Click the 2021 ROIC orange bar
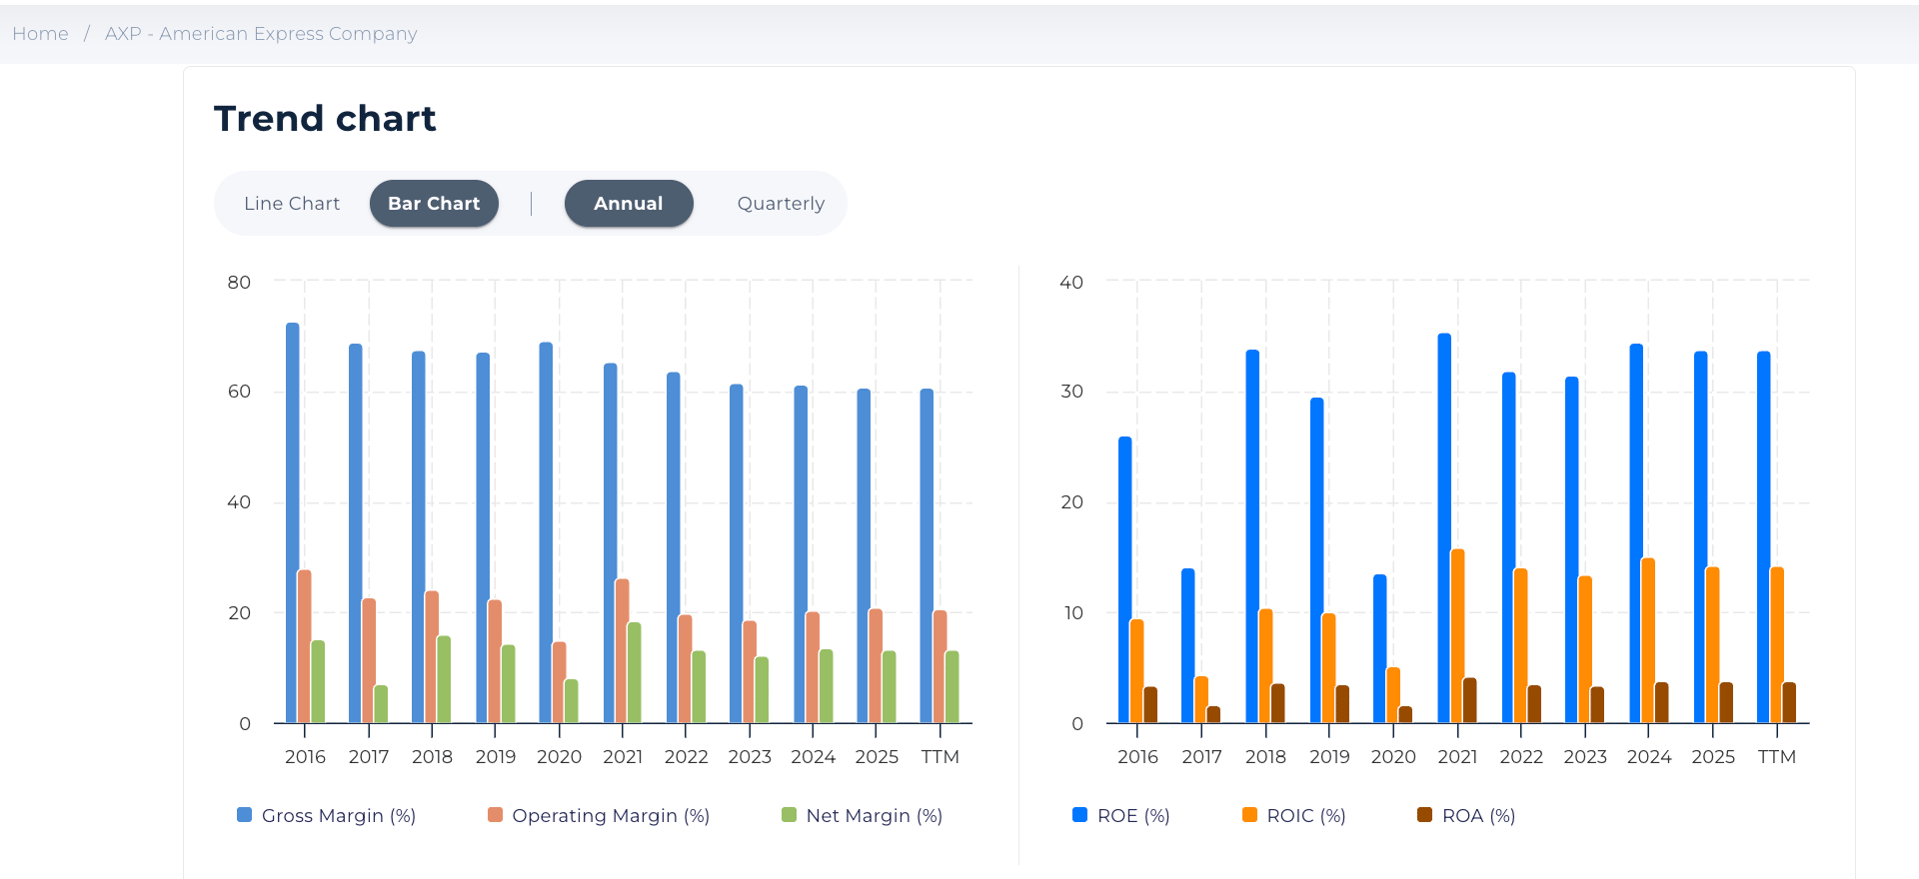Screen dimensions: 1919x879 pos(1457,635)
